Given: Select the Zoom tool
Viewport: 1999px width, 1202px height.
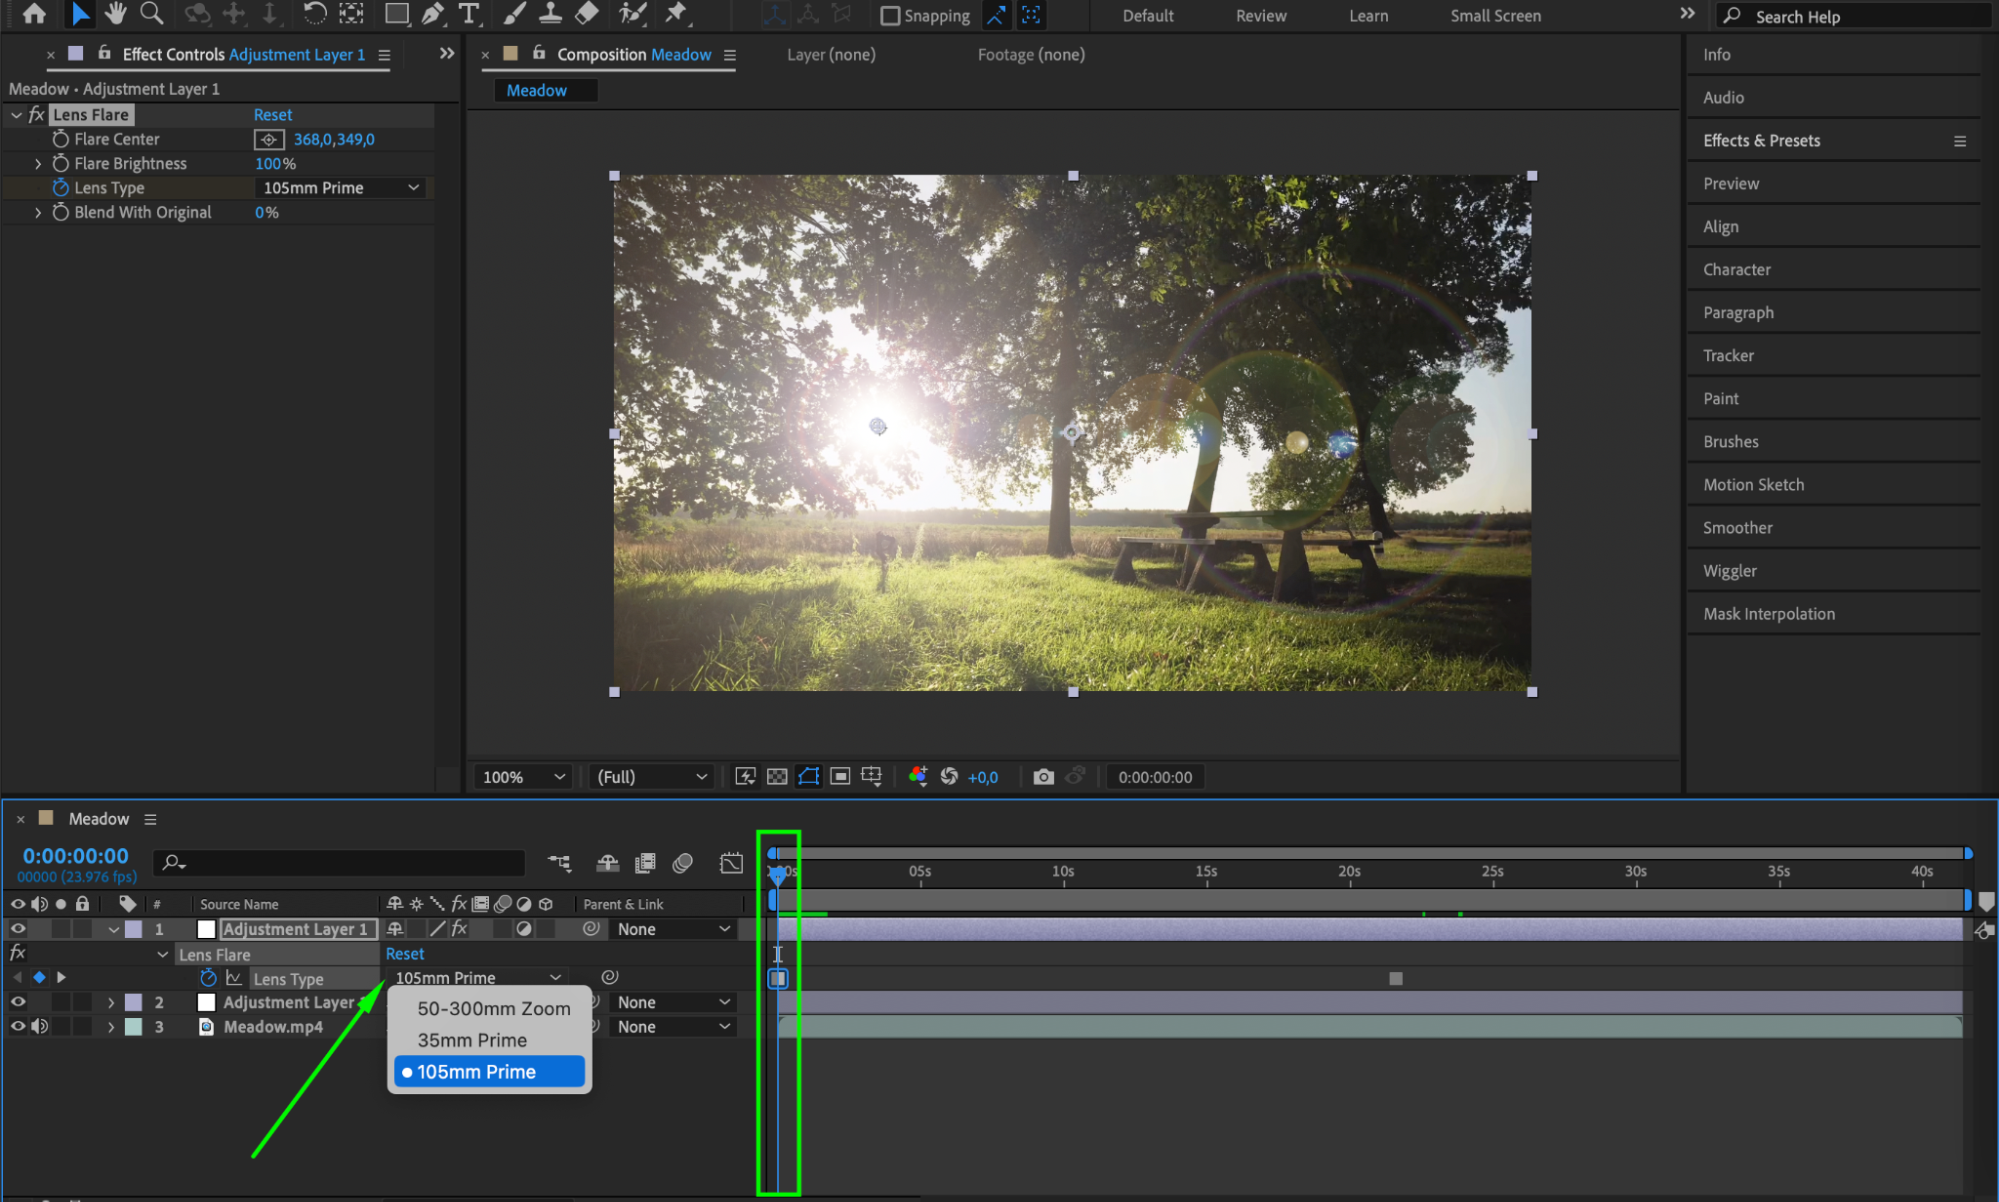Looking at the screenshot, I should point(151,13).
